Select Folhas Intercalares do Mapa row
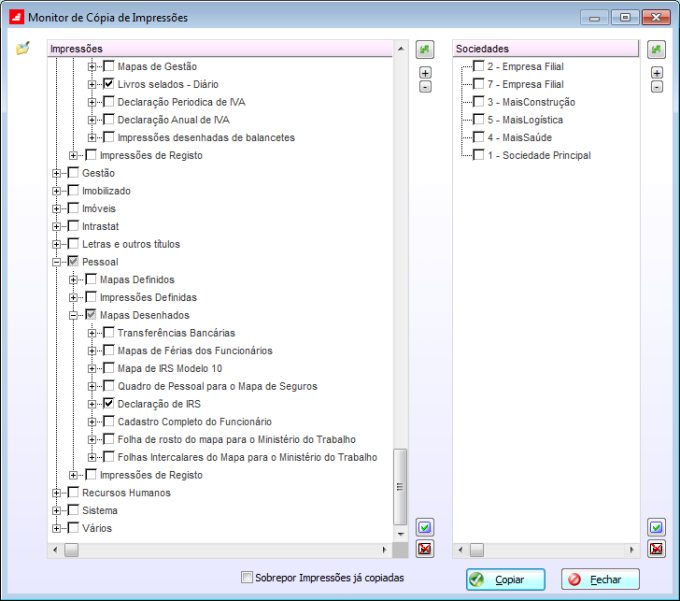The image size is (680, 601). coord(247,457)
